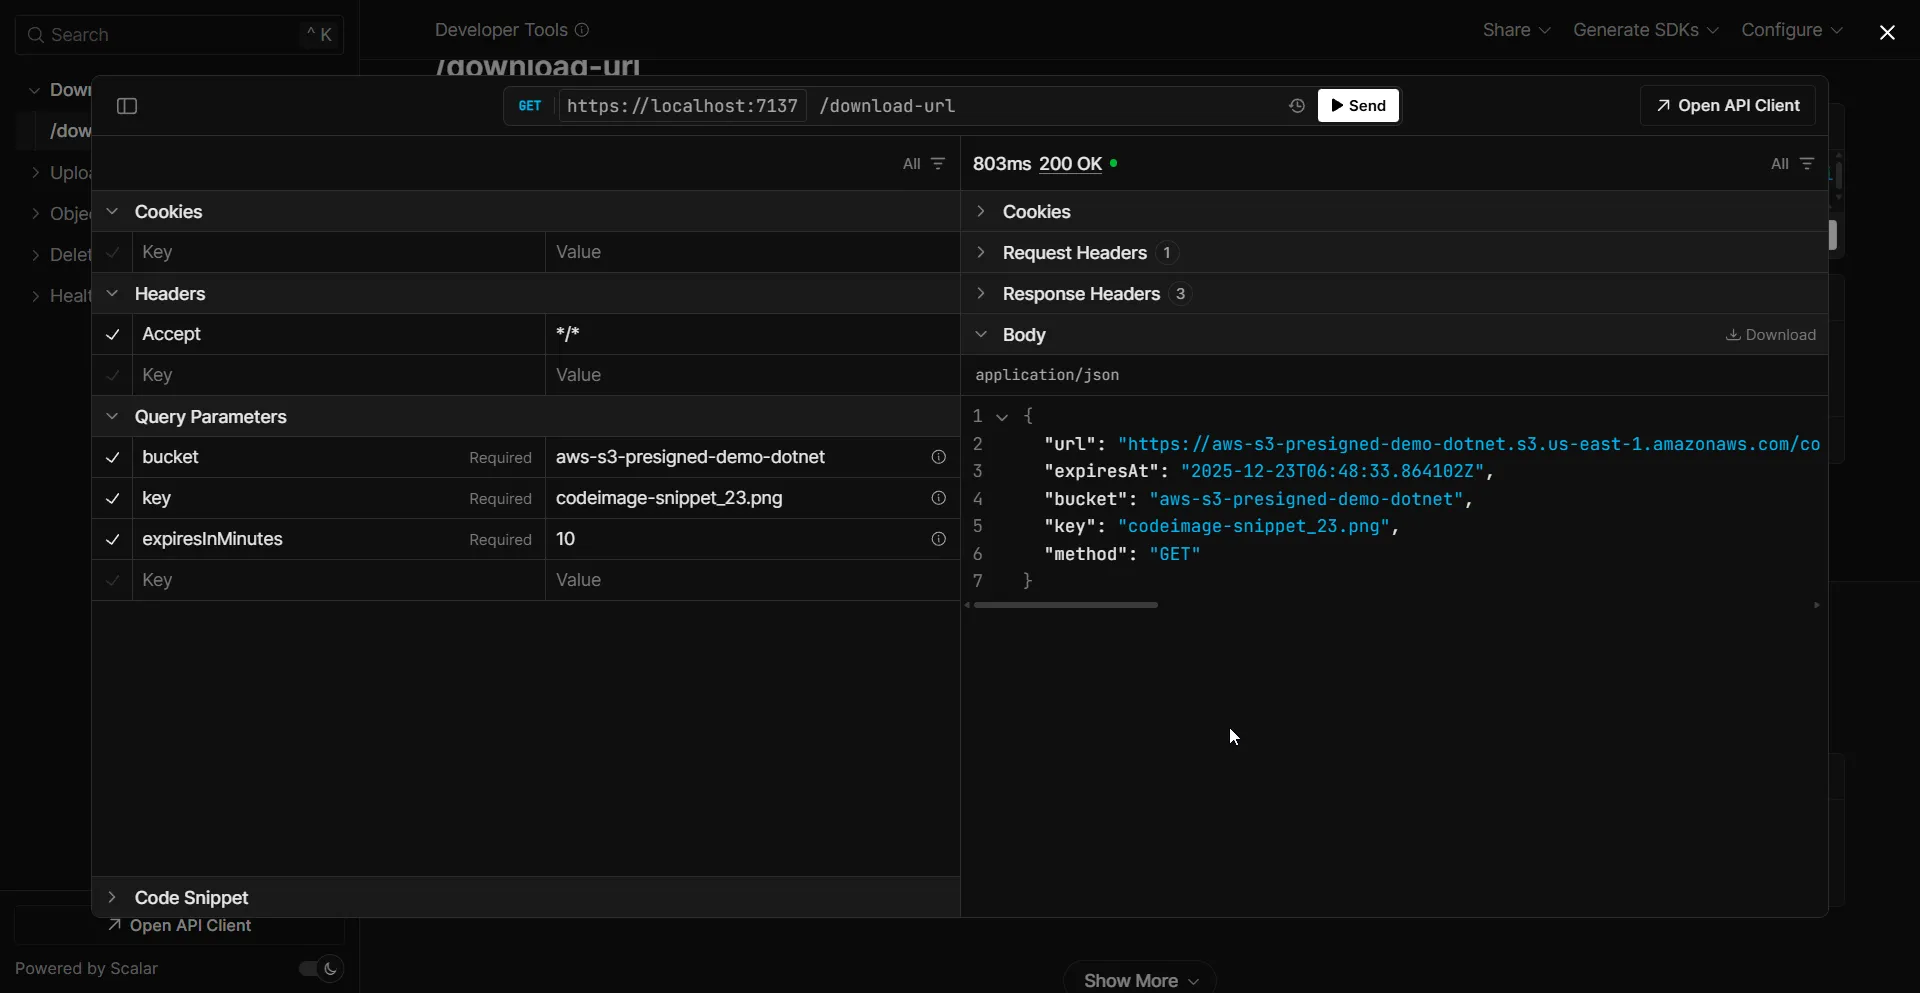Open the Generate SDKs menu
The width and height of the screenshot is (1920, 993).
click(x=1645, y=31)
